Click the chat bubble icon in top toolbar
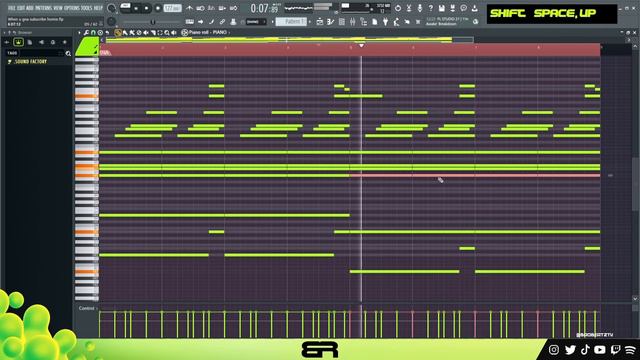This screenshot has width=640, height=360. [x=464, y=8]
